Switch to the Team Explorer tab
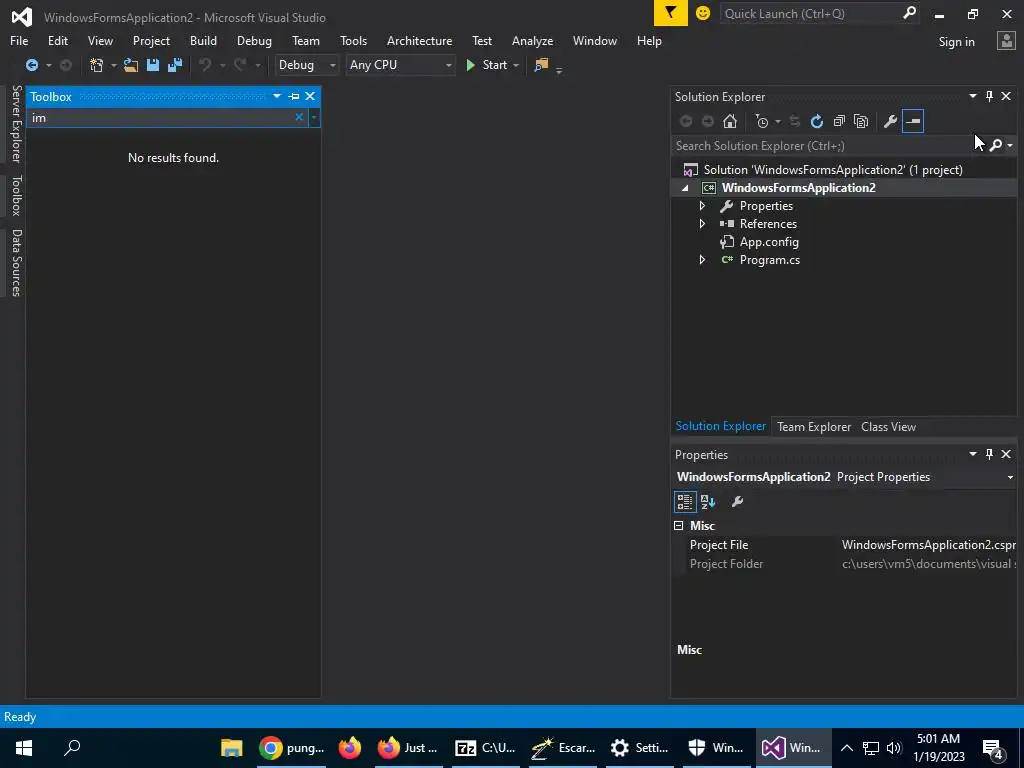Image resolution: width=1024 pixels, height=768 pixels. pyautogui.click(x=814, y=427)
